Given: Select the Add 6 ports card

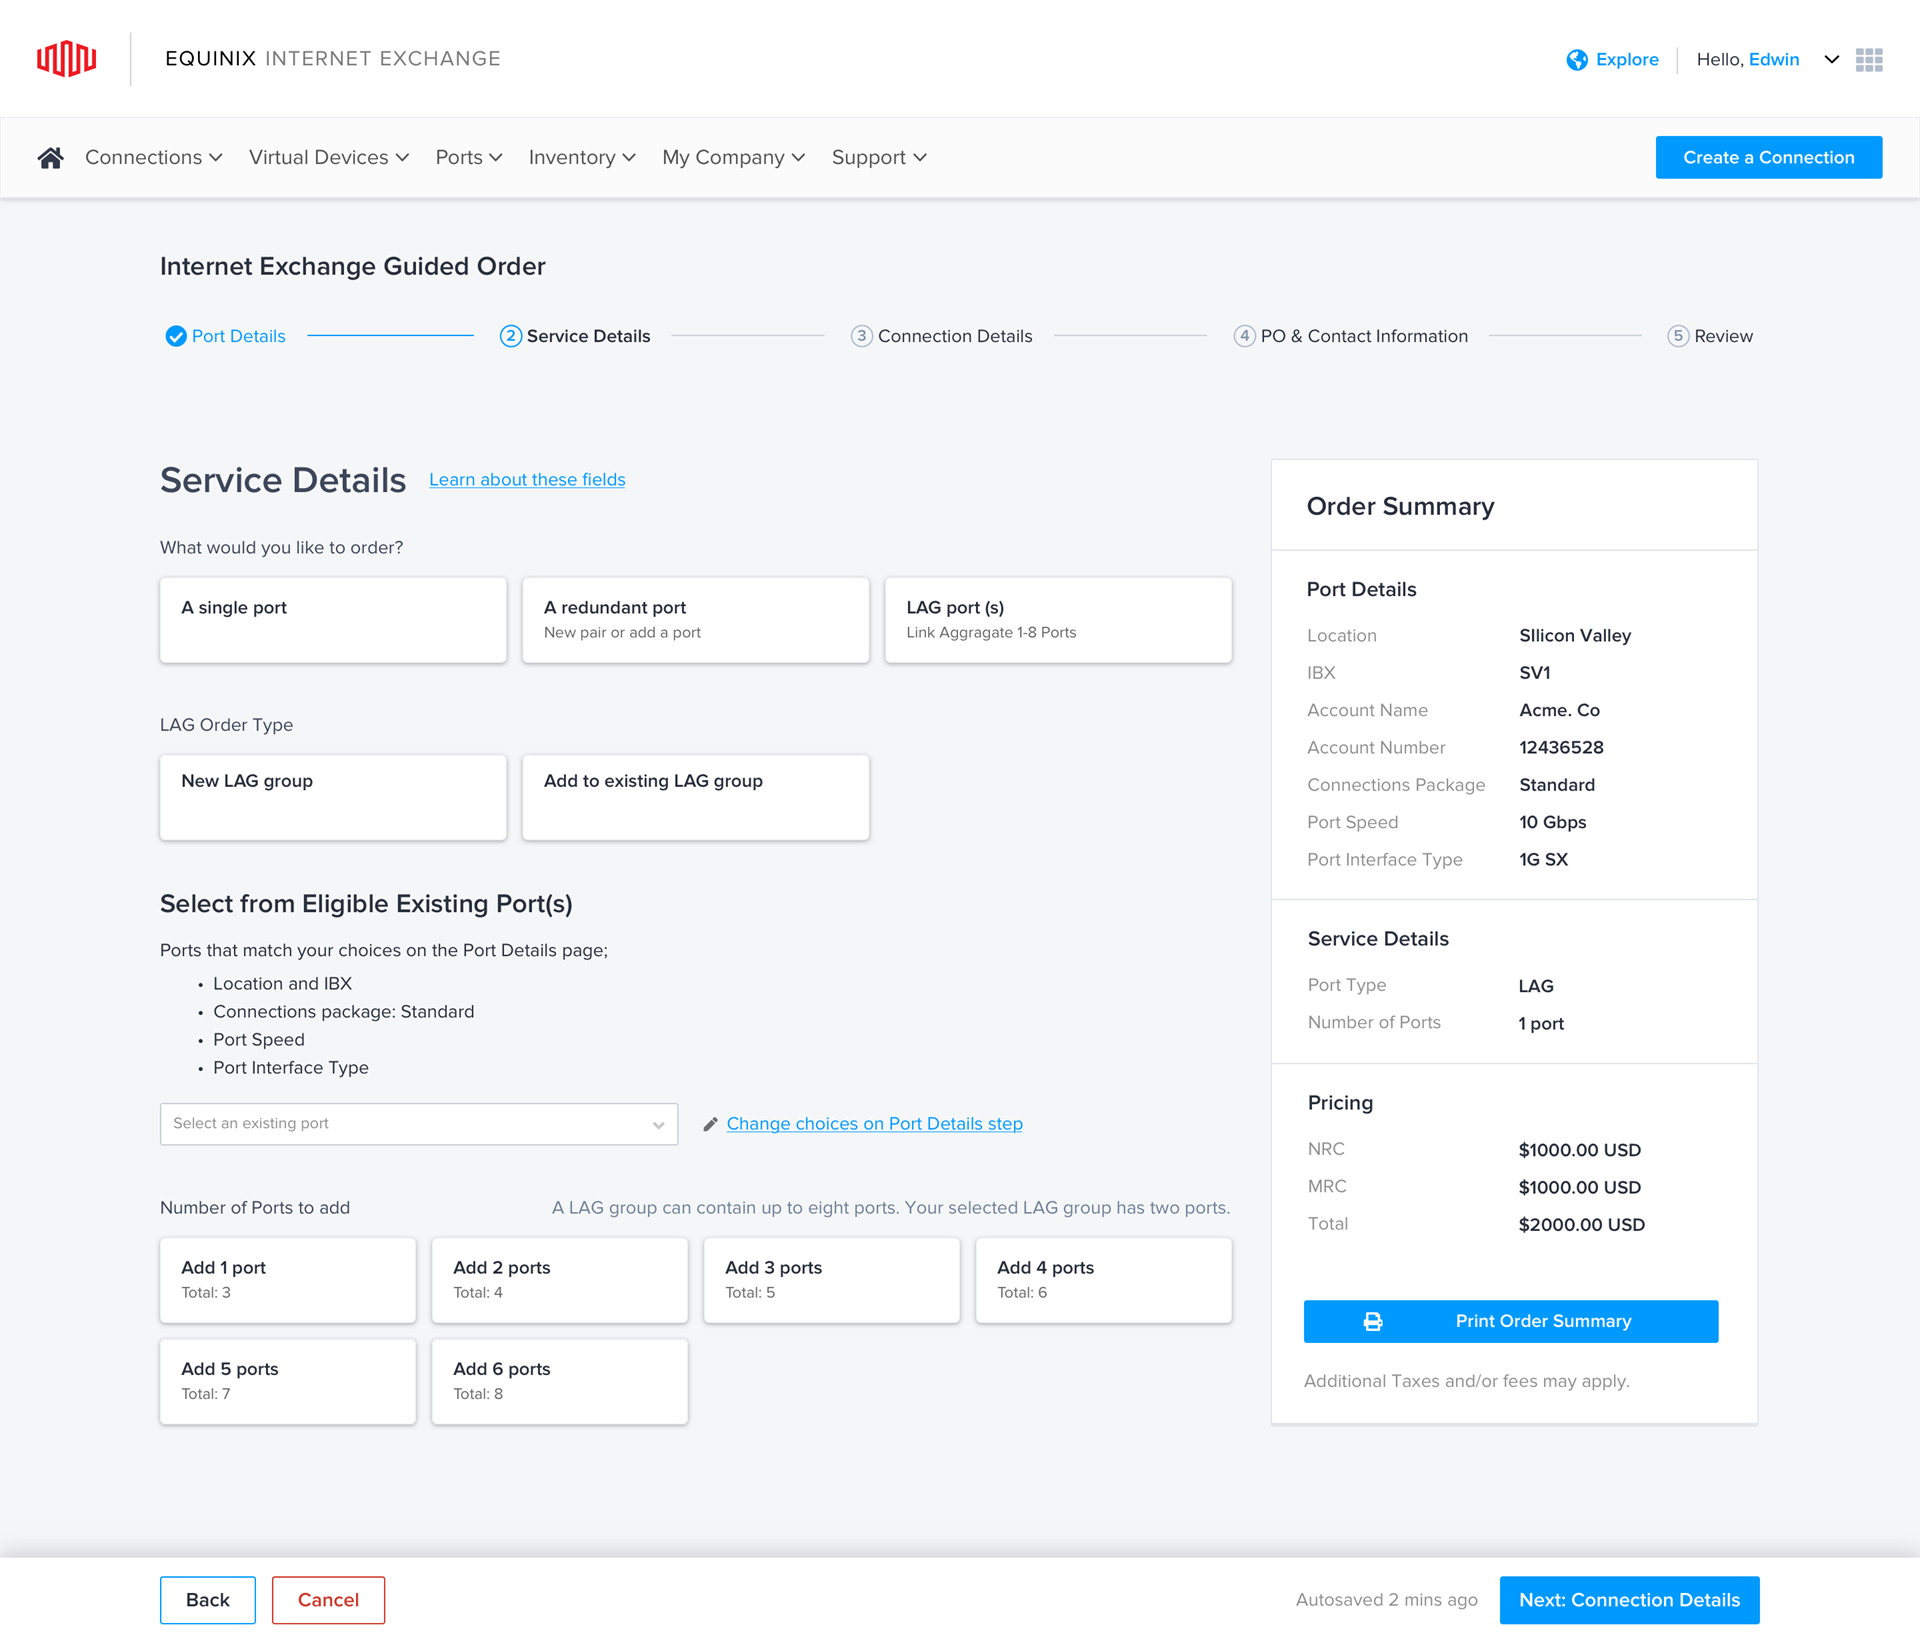Looking at the screenshot, I should point(560,1382).
